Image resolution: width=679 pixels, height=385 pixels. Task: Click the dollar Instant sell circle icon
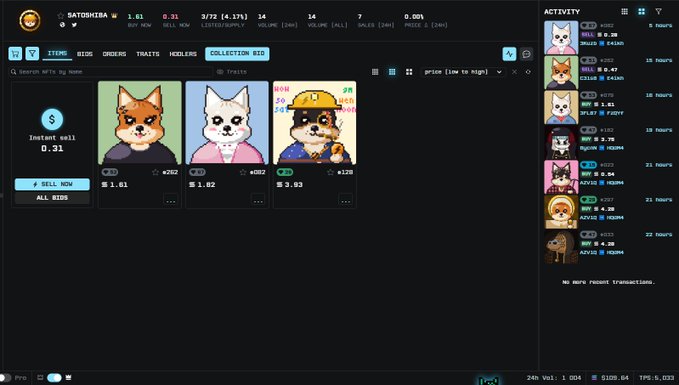click(52, 119)
